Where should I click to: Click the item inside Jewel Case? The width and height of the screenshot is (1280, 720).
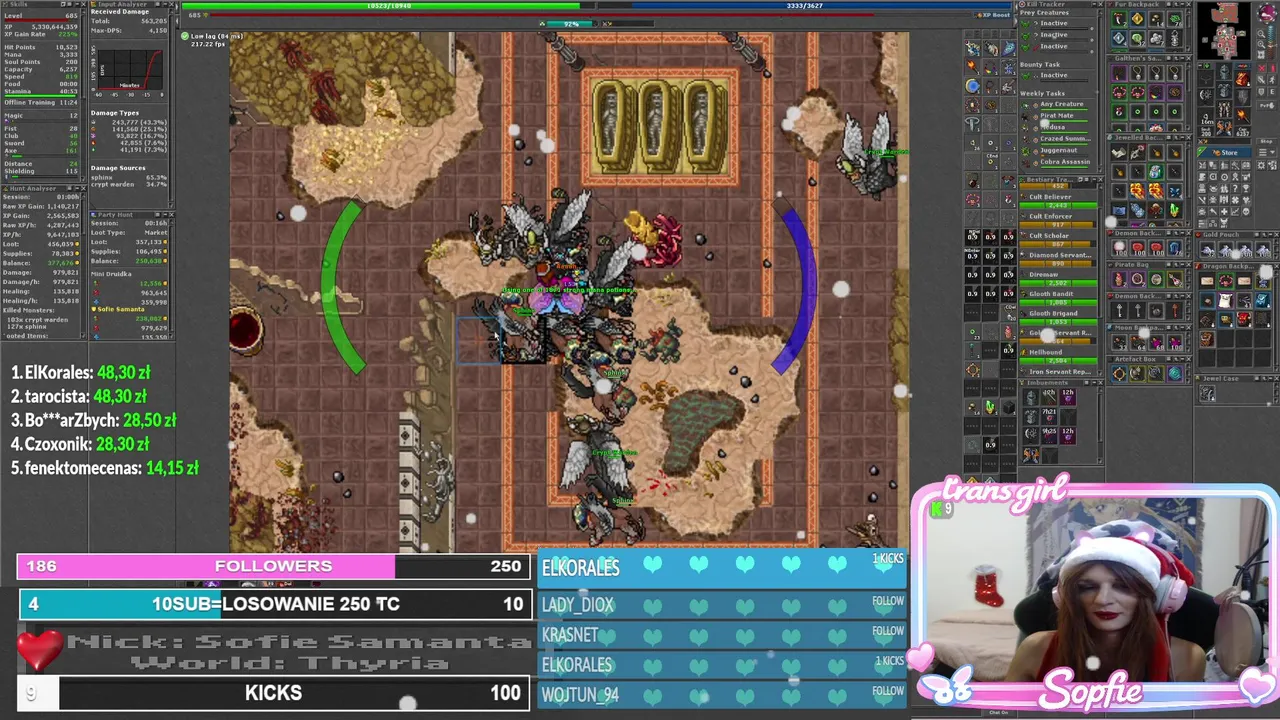pyautogui.click(x=1207, y=393)
